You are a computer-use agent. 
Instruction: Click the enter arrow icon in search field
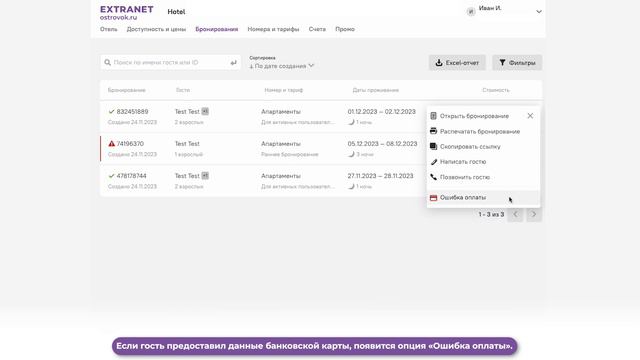(x=233, y=62)
